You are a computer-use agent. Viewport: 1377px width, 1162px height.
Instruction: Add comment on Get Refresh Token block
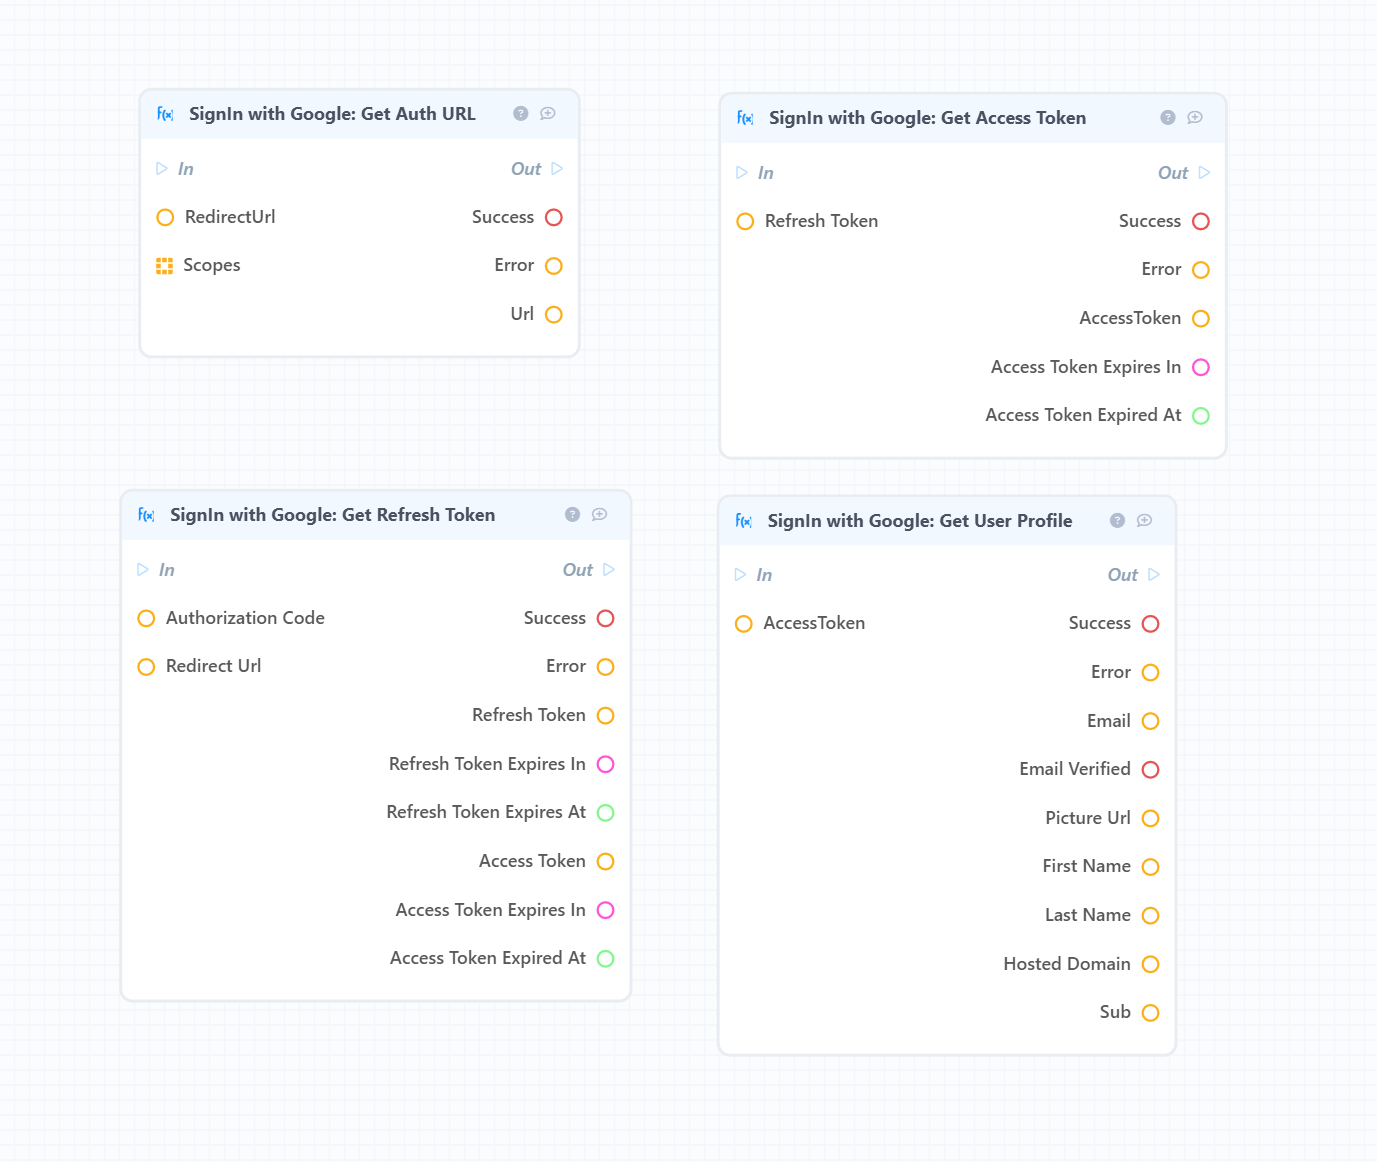coord(600,514)
